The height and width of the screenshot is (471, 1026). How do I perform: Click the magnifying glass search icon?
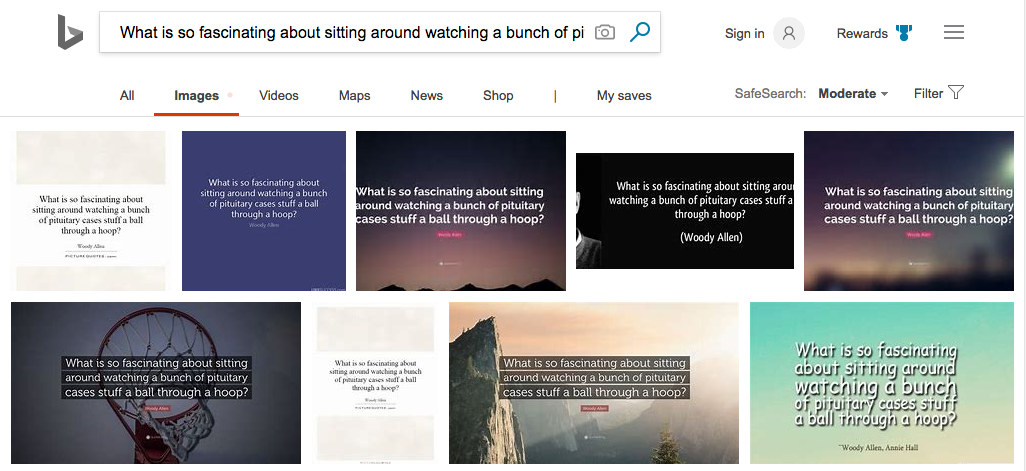tap(640, 31)
